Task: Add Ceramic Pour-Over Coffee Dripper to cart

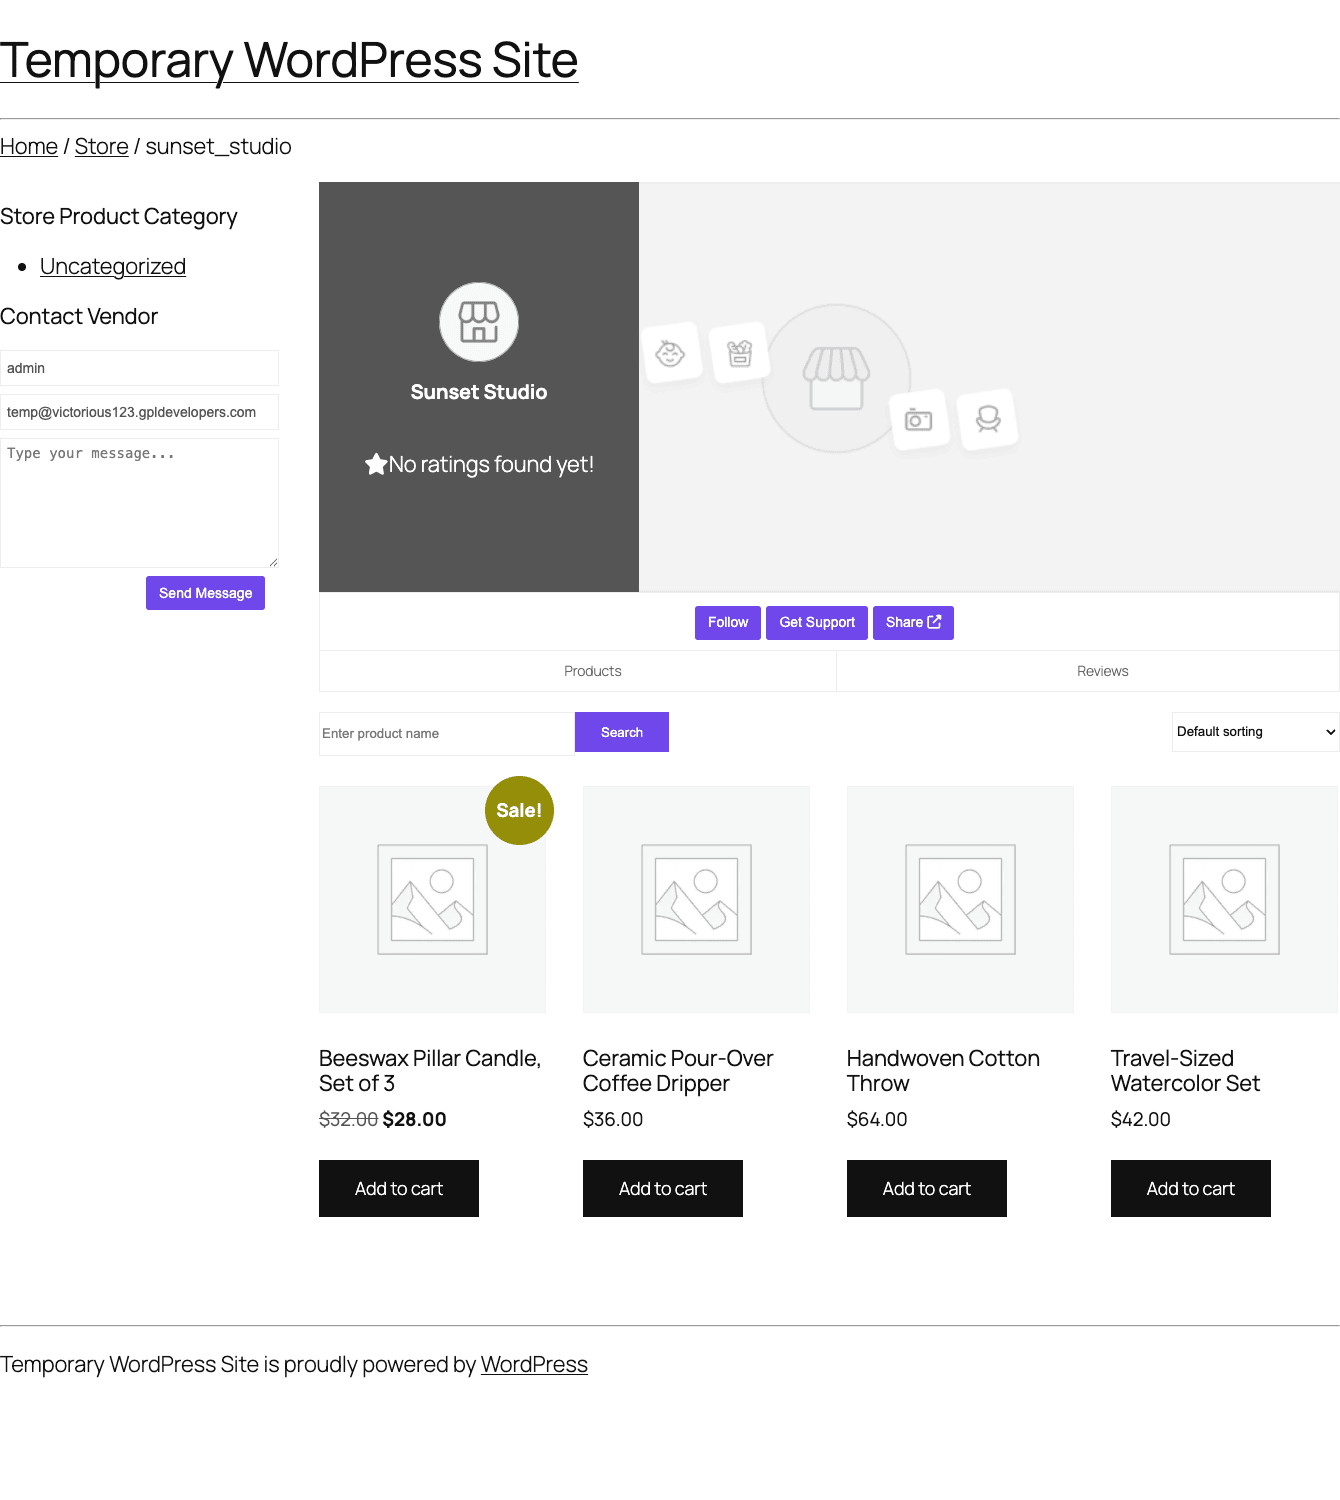Action: [x=663, y=1188]
